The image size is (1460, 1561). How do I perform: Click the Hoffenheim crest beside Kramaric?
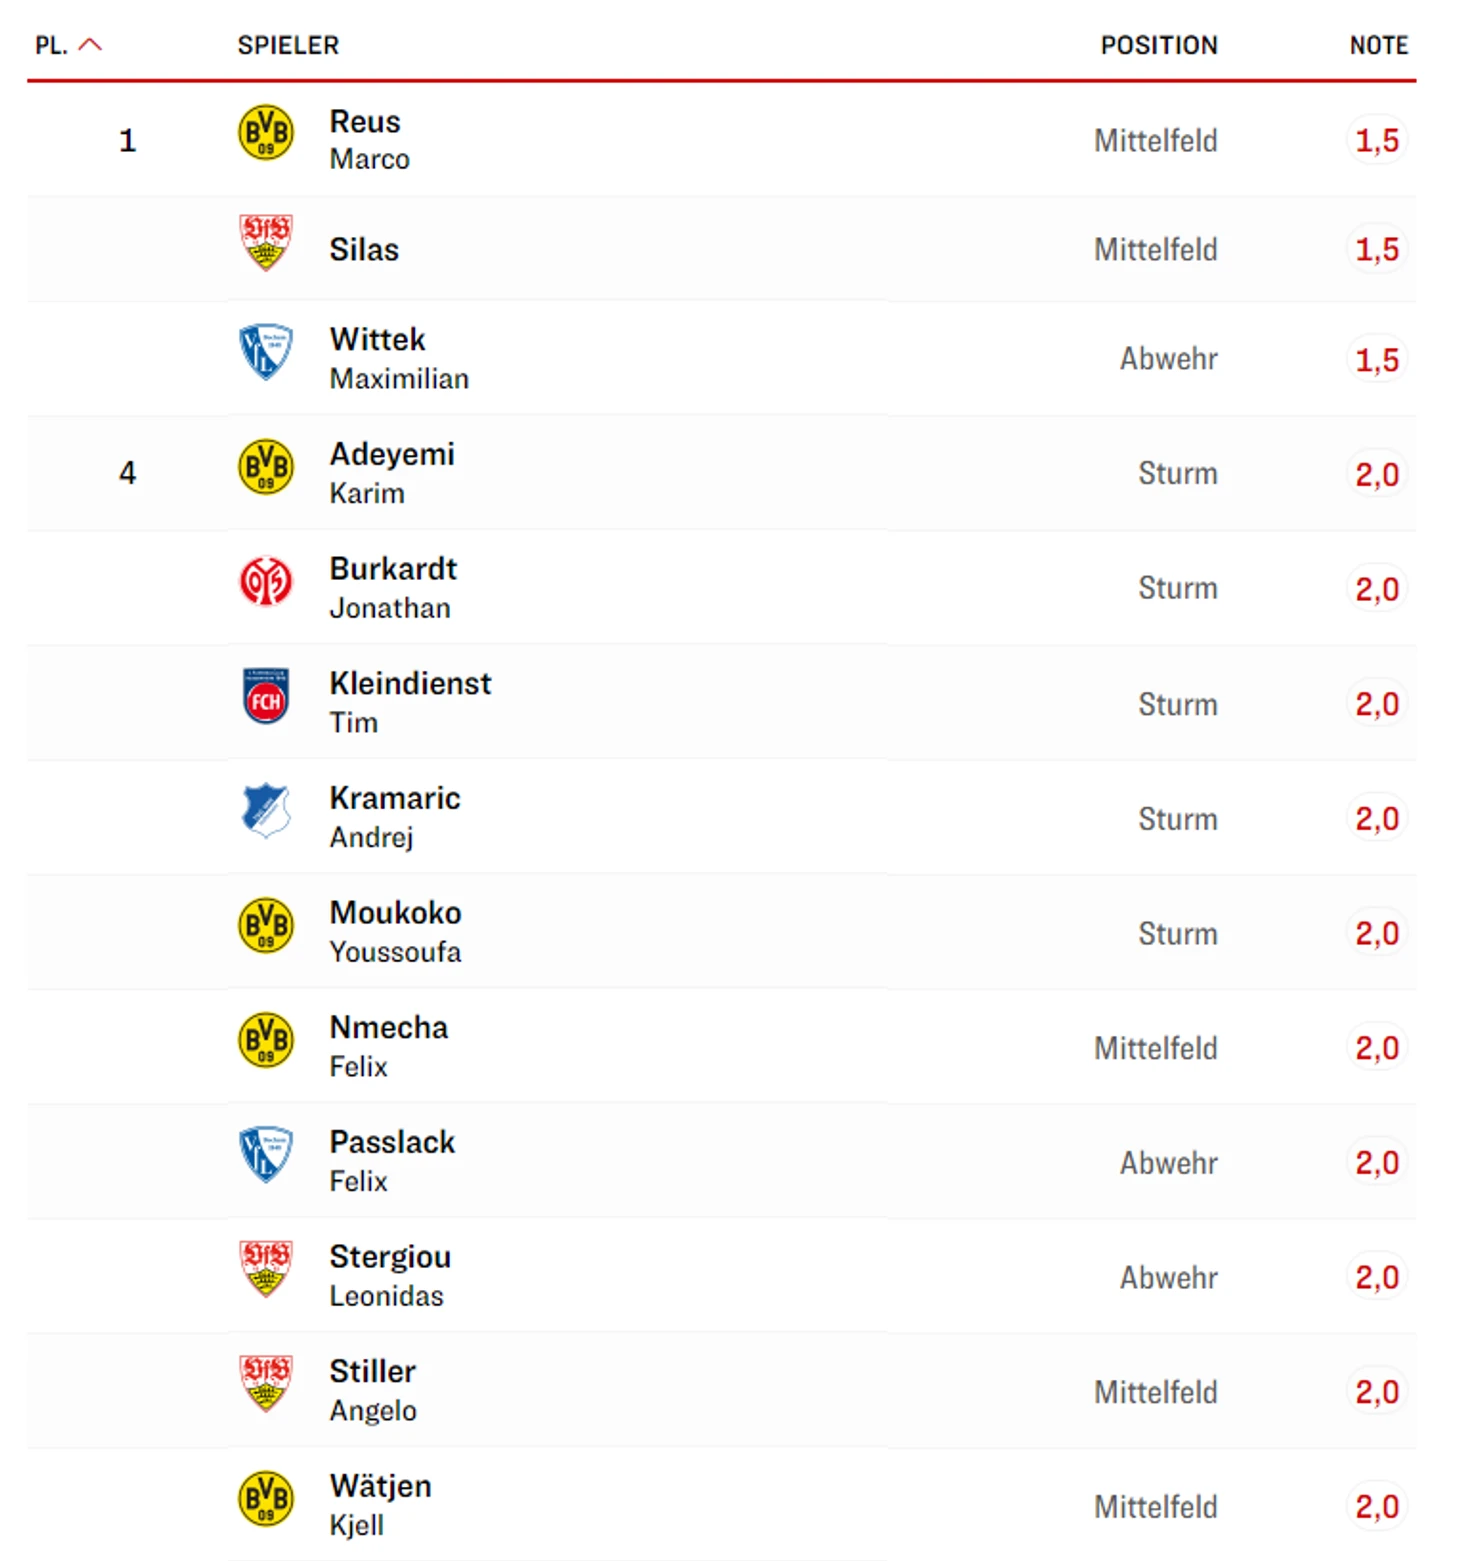tap(266, 810)
